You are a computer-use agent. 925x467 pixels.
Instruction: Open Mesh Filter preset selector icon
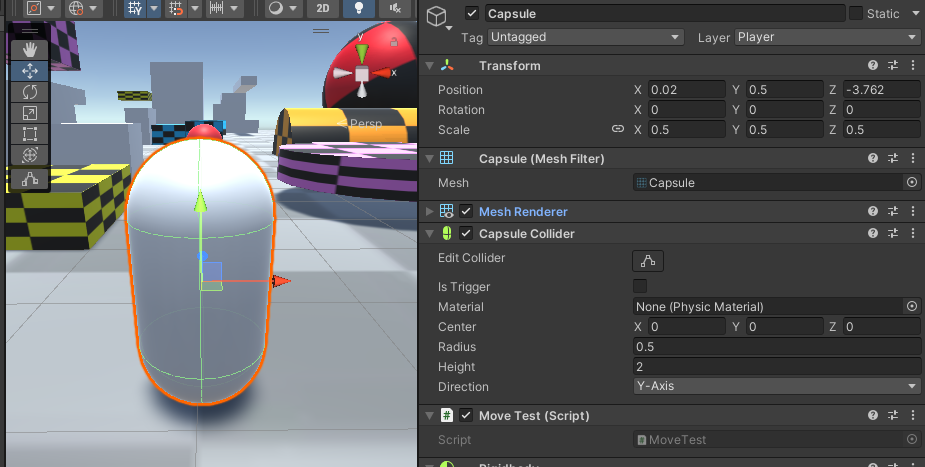point(893,158)
